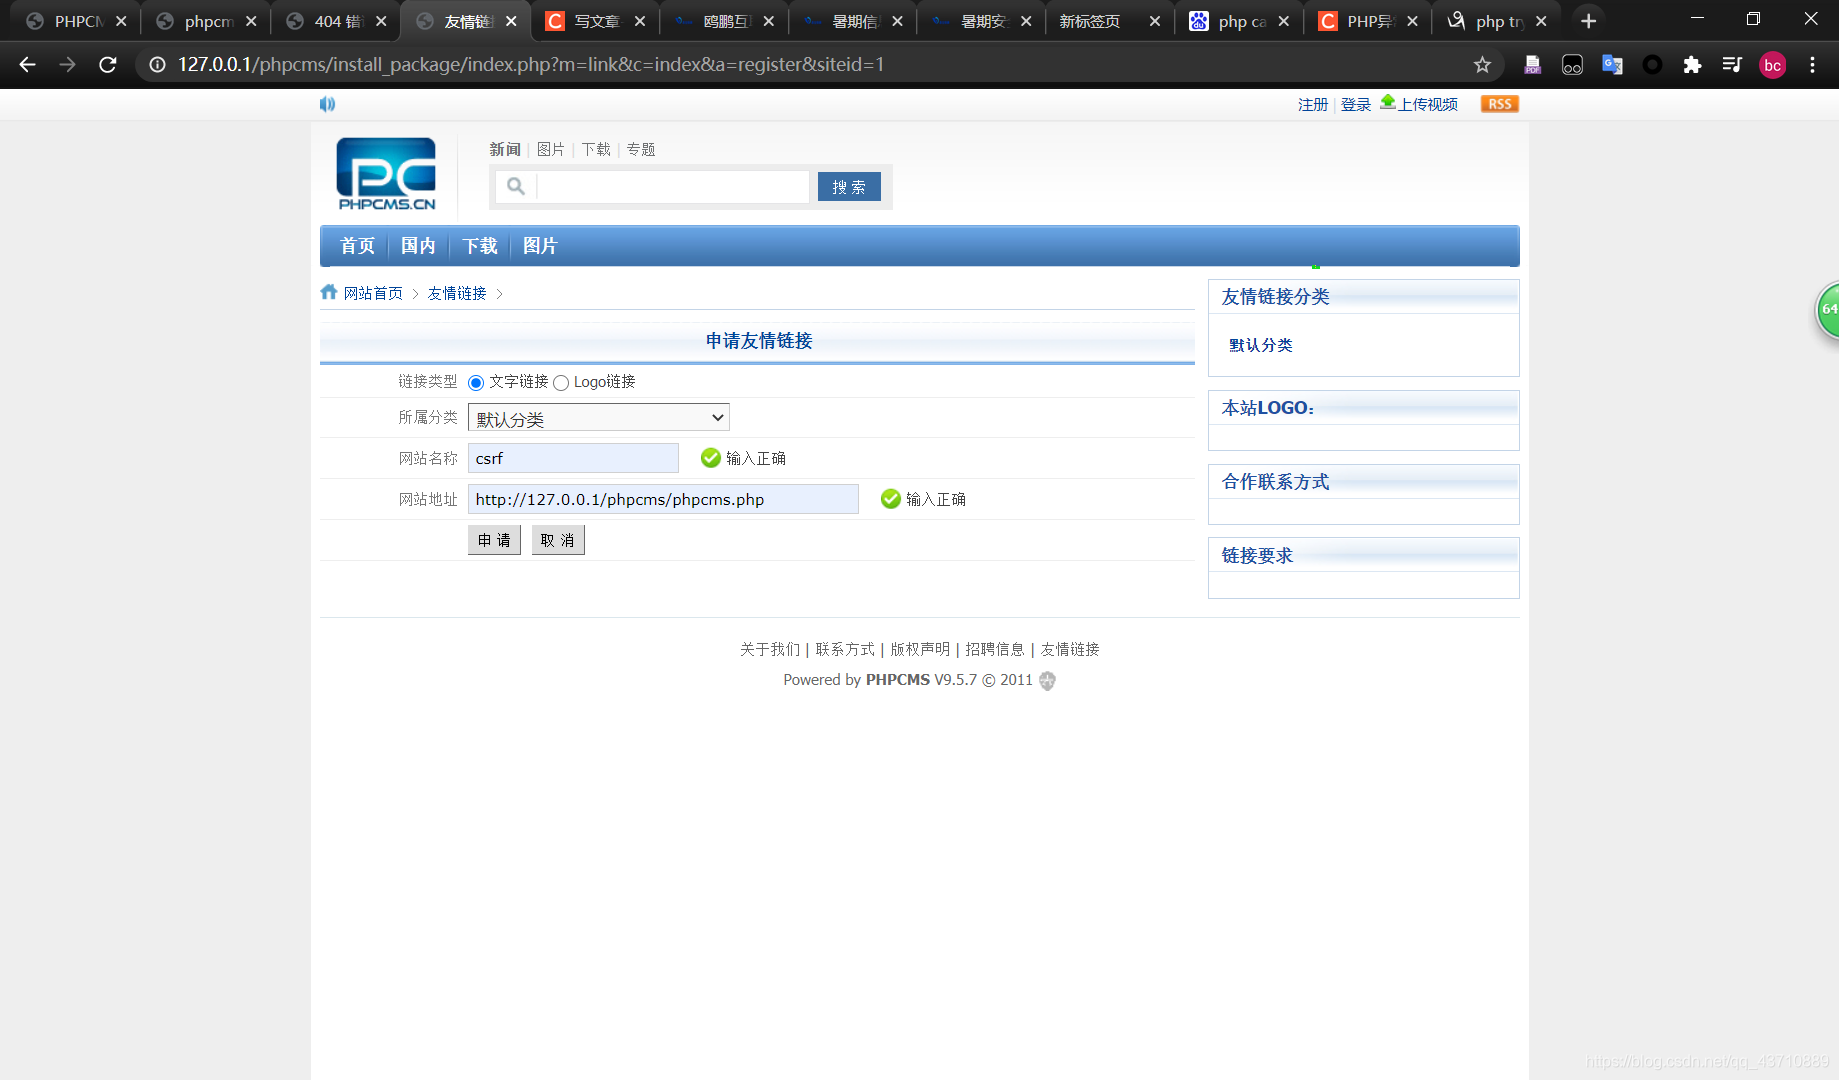Click the mask-shaped extension icon
The height and width of the screenshot is (1080, 1839).
[1572, 65]
